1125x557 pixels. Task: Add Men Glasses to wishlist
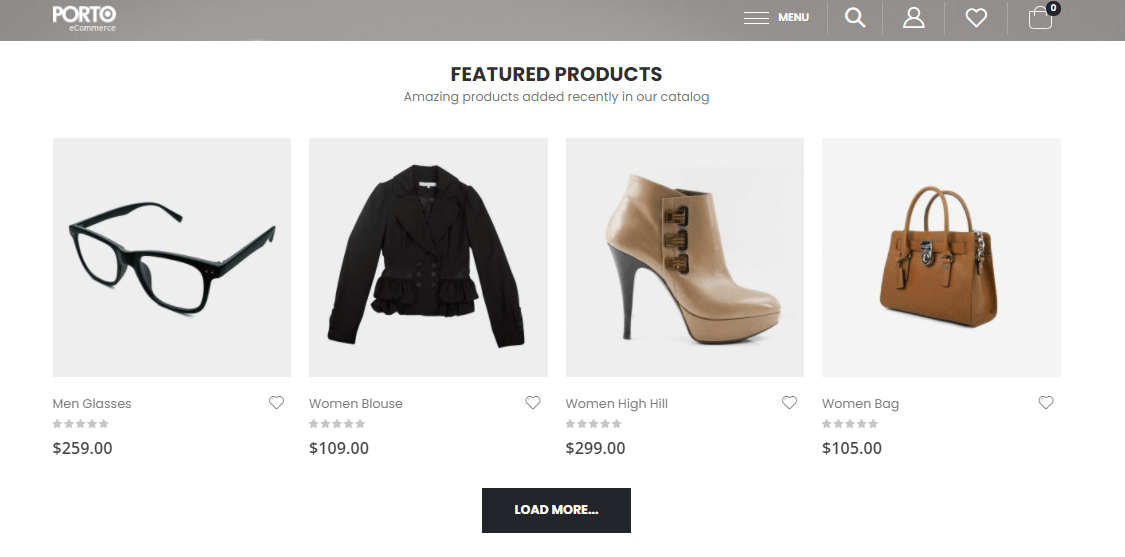pos(276,403)
